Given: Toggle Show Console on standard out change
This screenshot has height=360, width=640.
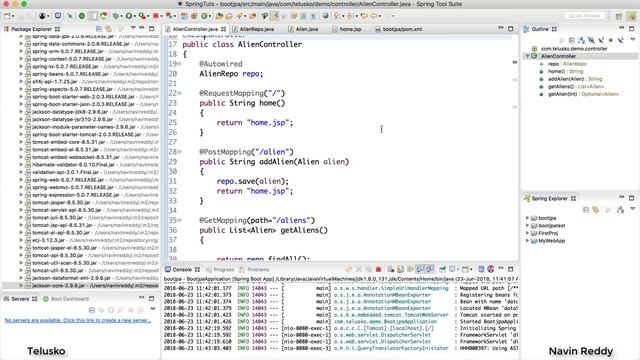Looking at the screenshot, I should pyautogui.click(x=420, y=269).
